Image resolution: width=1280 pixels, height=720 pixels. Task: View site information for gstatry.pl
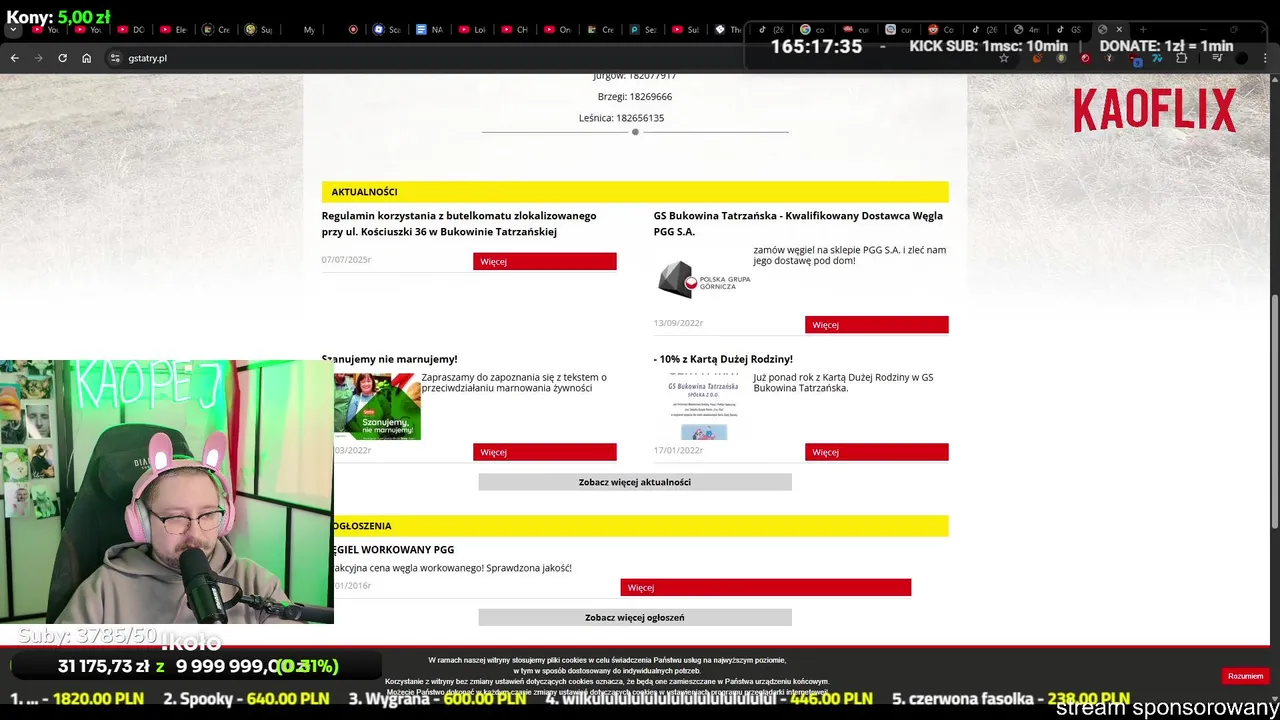tap(115, 58)
